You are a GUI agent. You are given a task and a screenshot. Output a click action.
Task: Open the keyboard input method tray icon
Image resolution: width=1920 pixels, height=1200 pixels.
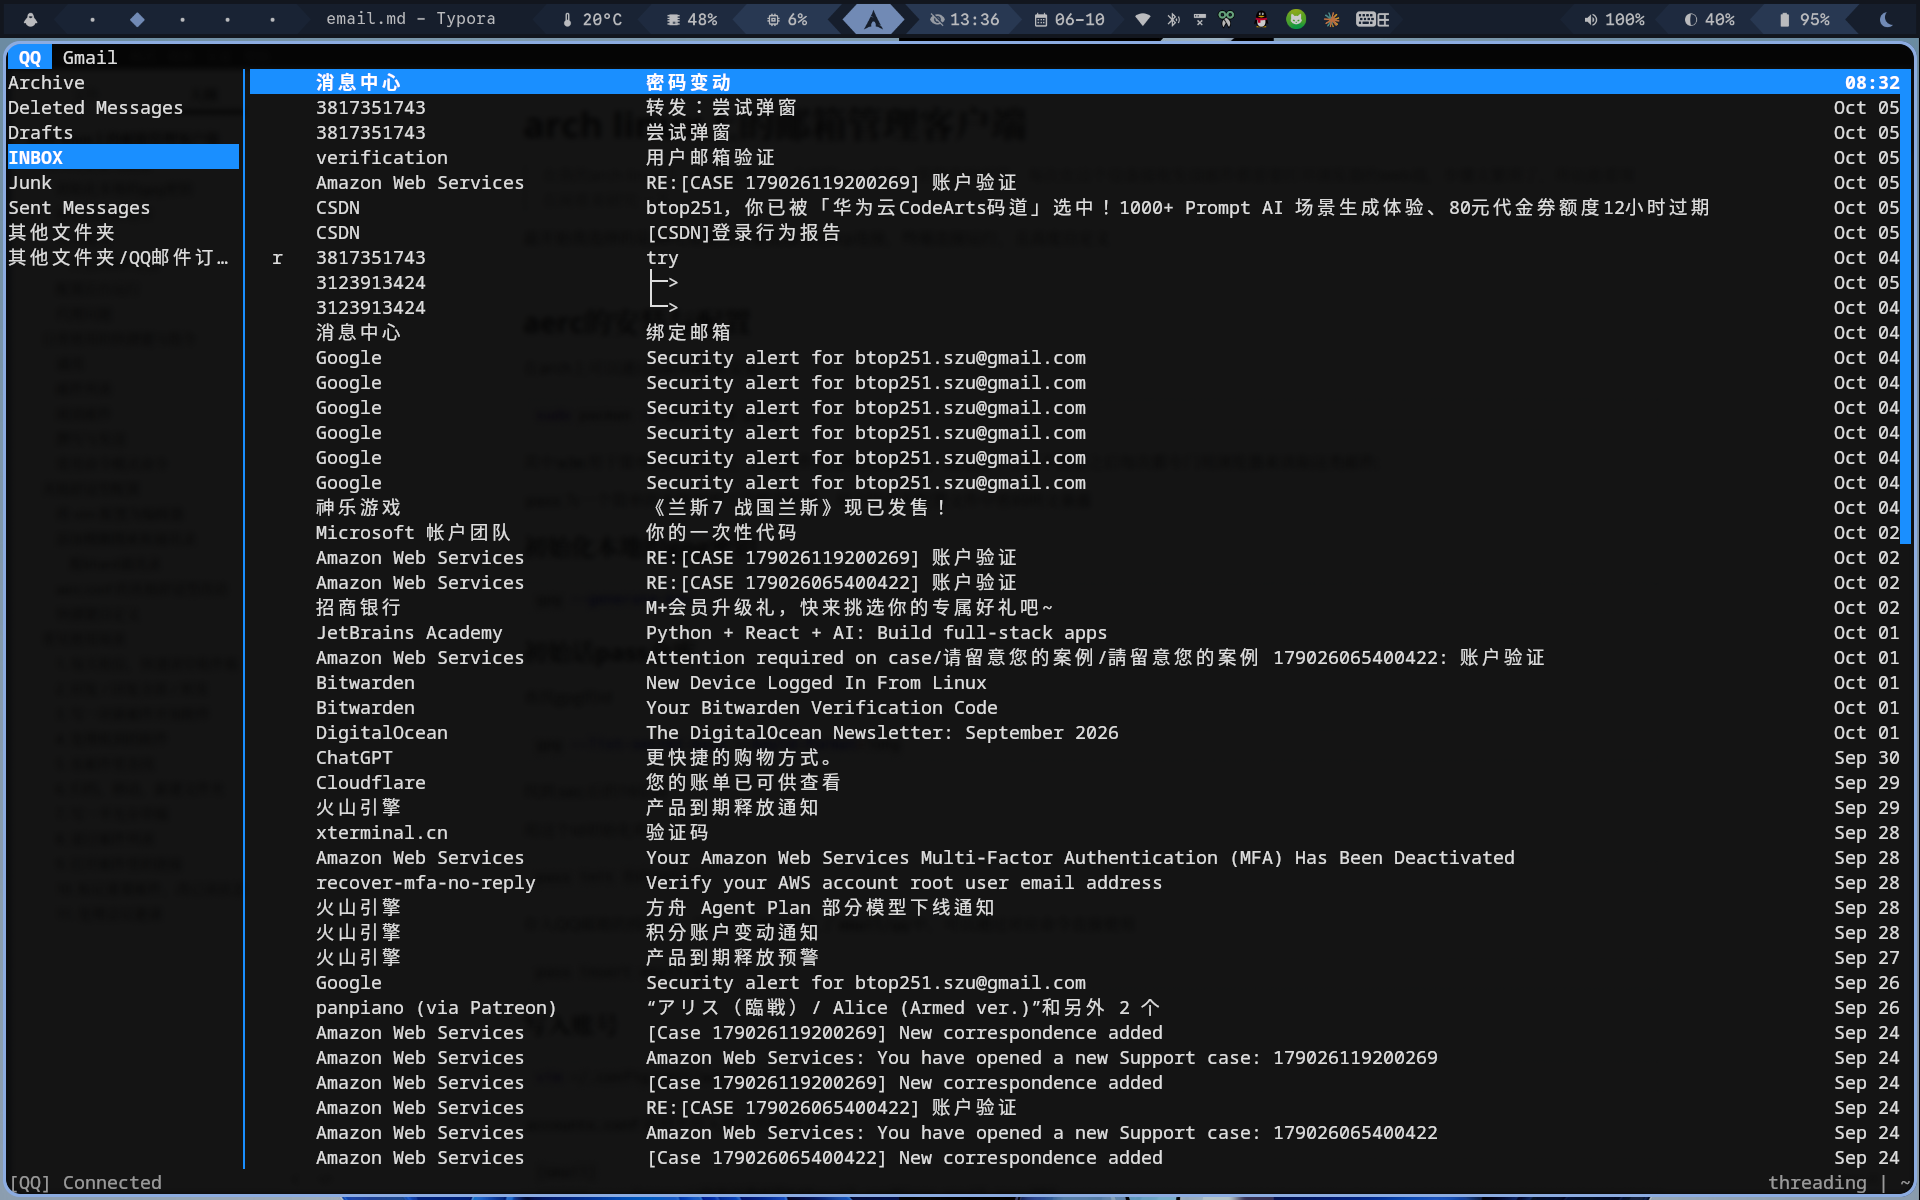(x=1372, y=19)
